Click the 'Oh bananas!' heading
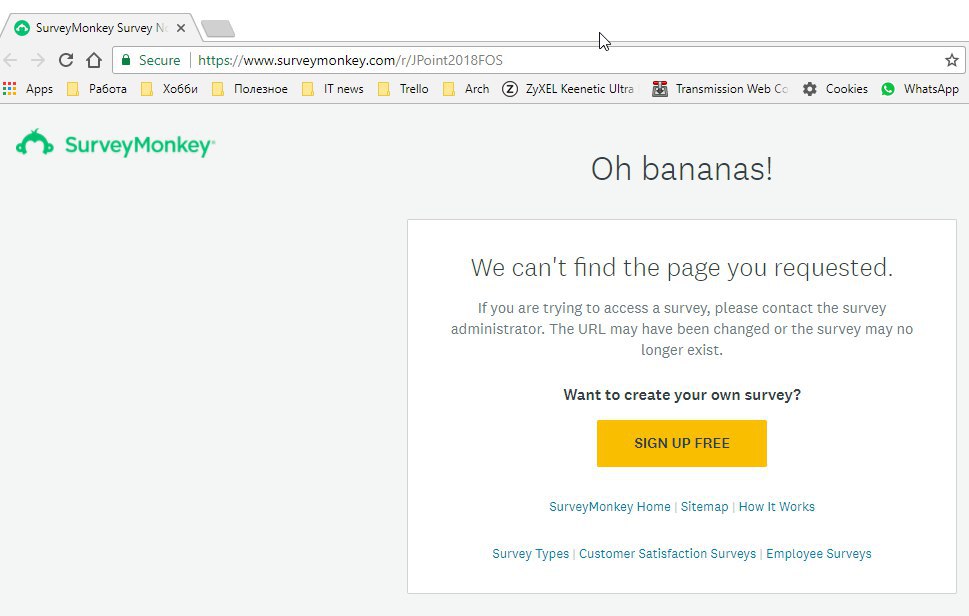 point(682,169)
